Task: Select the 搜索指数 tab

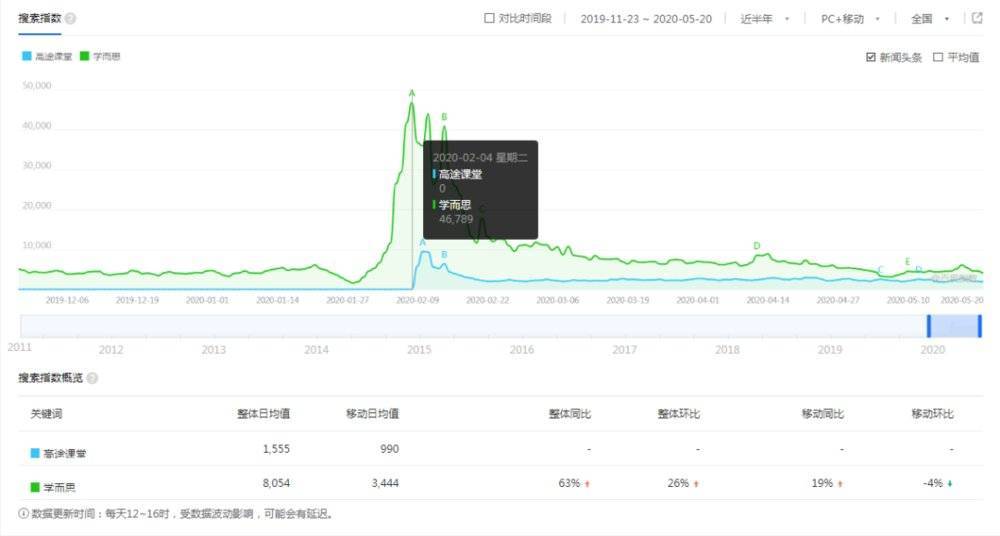Action: coord(40,19)
